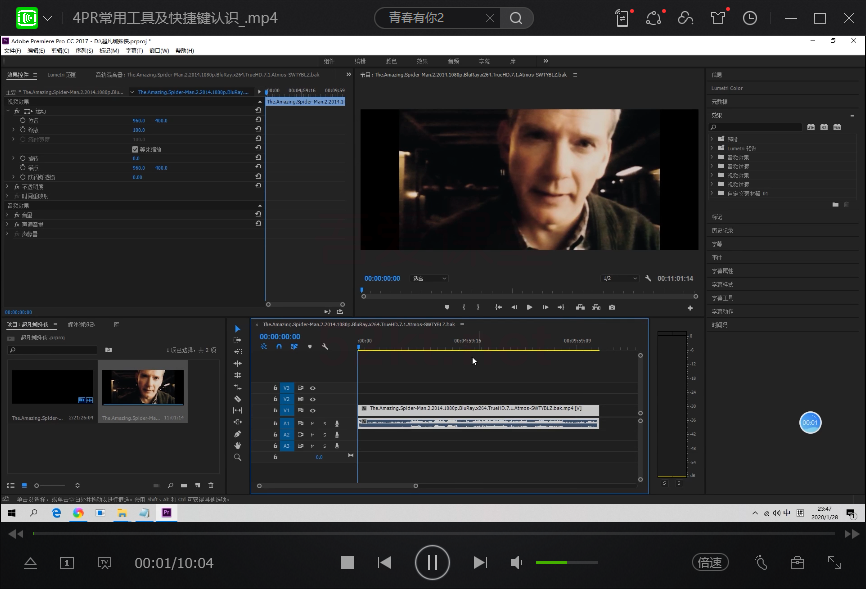Select the Pen tool
866x589 pixels.
(x=237, y=434)
